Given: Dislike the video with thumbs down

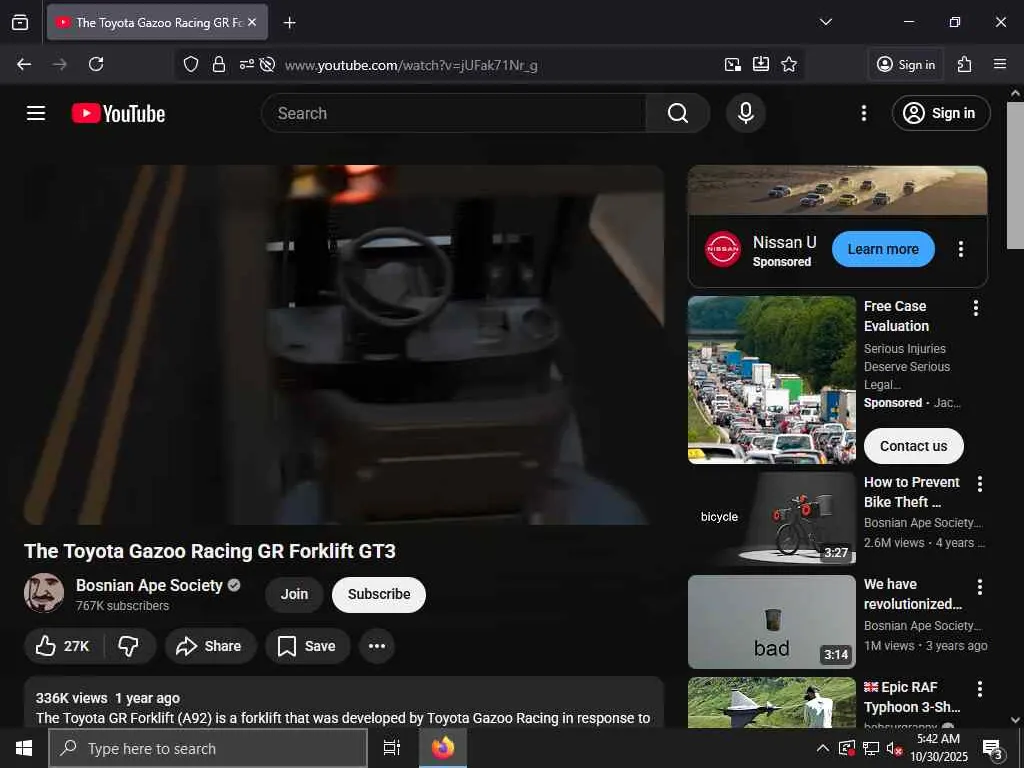Looking at the screenshot, I should click(x=129, y=646).
